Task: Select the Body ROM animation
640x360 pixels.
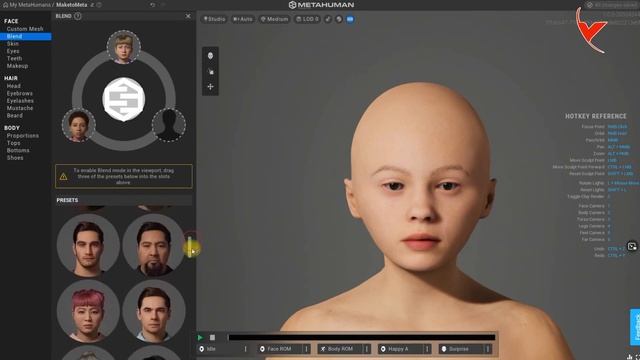Action: pyautogui.click(x=341, y=349)
